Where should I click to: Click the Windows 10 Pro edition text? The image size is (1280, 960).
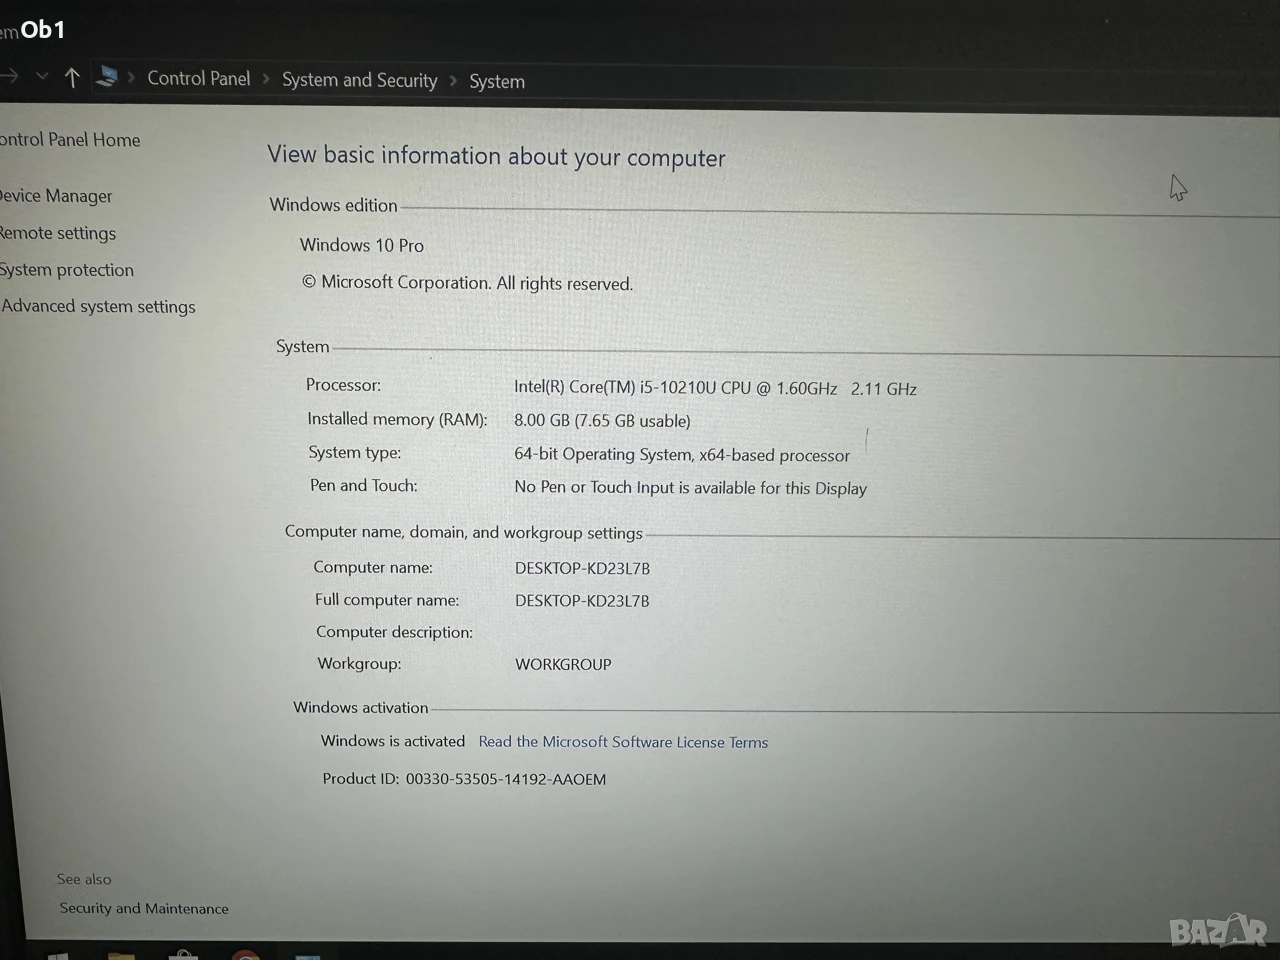362,245
